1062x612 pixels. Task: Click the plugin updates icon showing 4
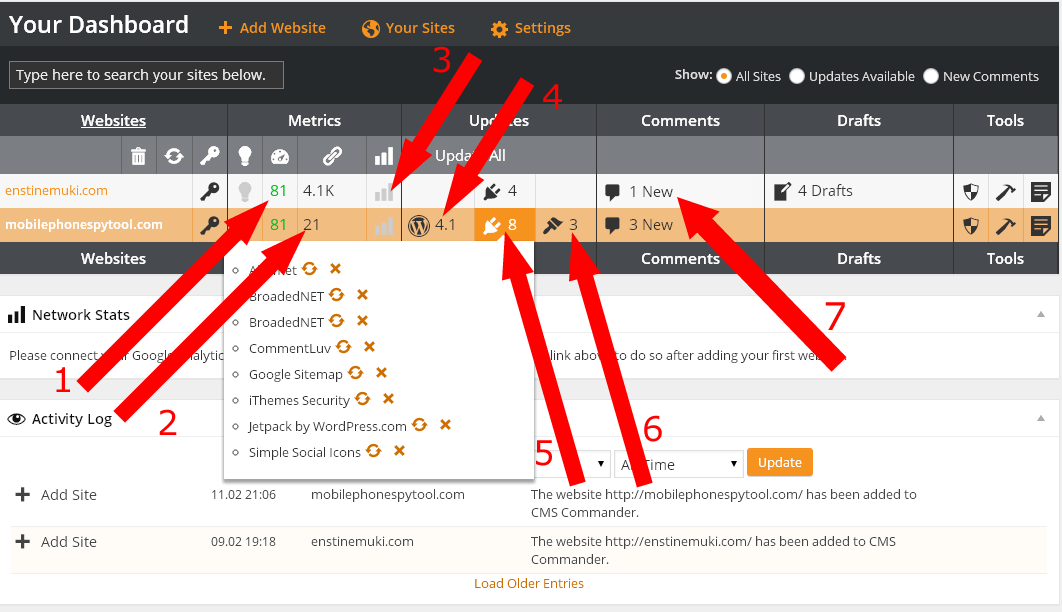(492, 191)
